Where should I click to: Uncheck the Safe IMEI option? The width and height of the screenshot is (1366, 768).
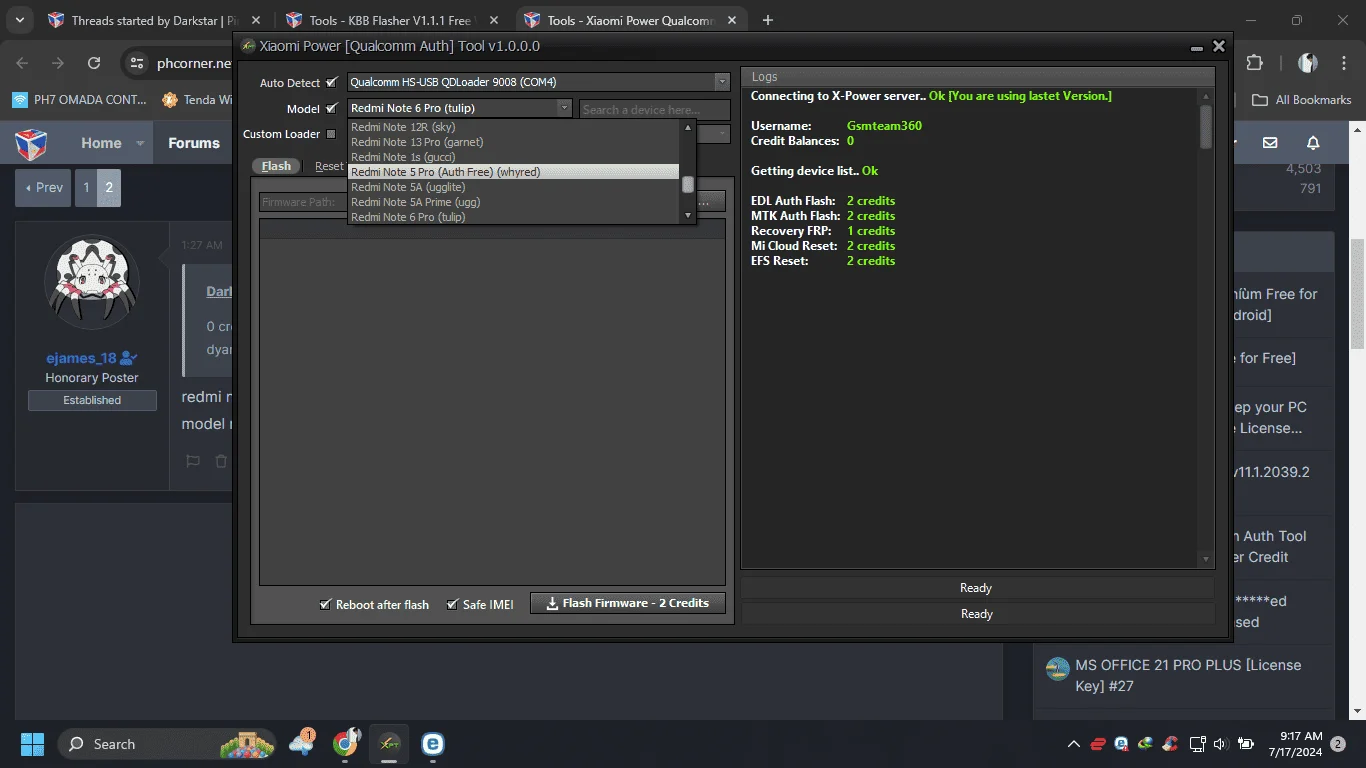[452, 604]
